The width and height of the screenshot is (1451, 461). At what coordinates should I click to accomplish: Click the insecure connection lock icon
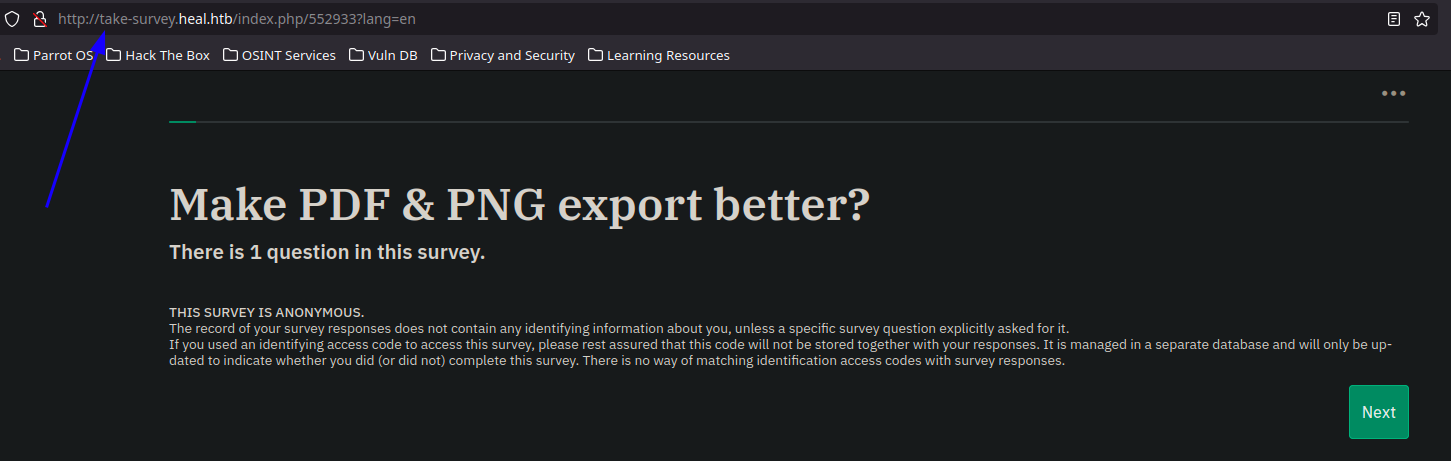tap(40, 19)
